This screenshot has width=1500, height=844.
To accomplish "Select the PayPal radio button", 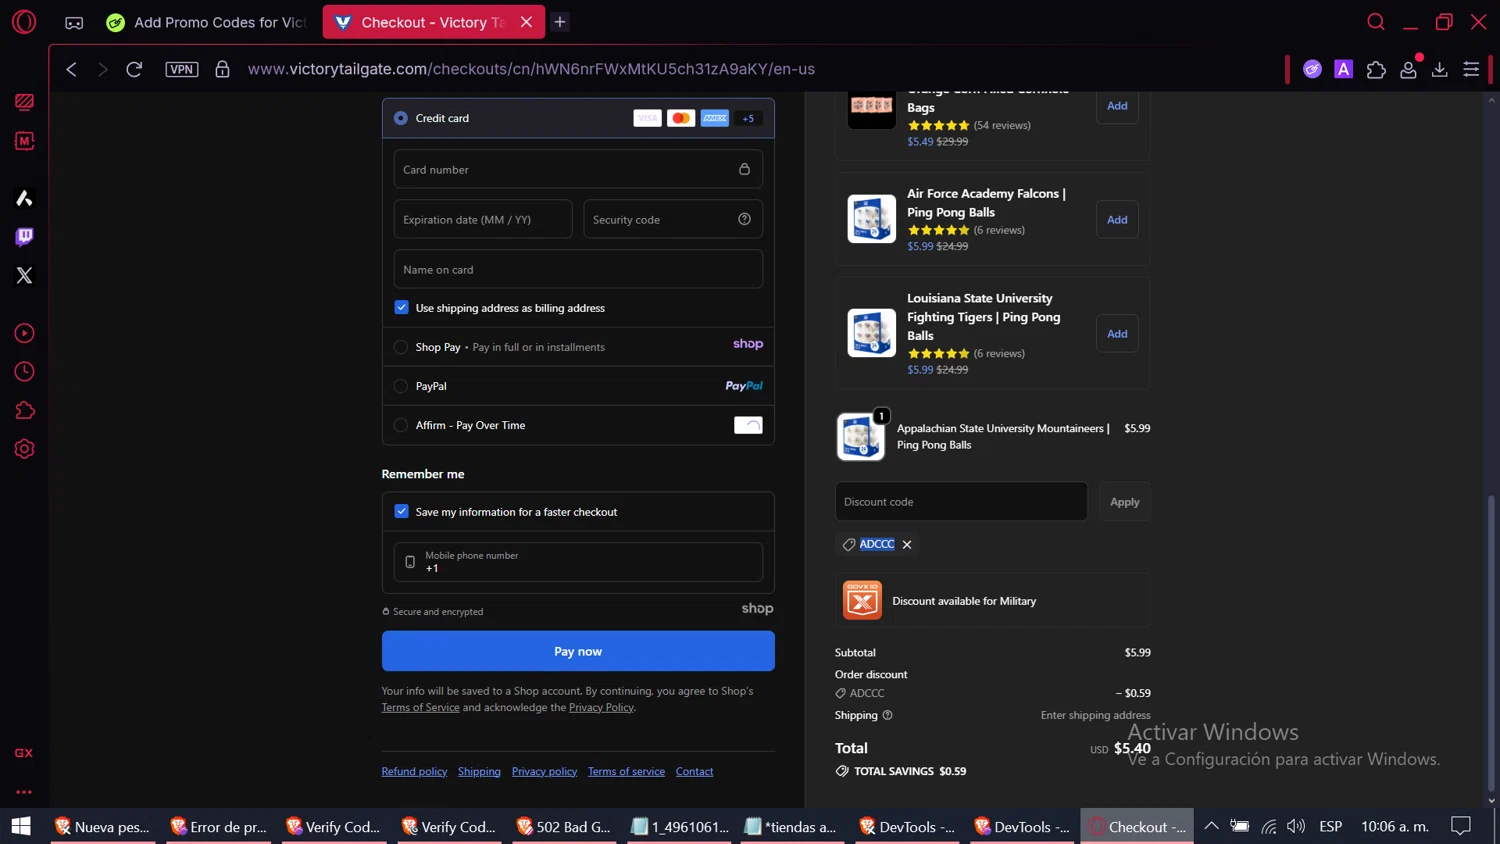I will pos(401,386).
